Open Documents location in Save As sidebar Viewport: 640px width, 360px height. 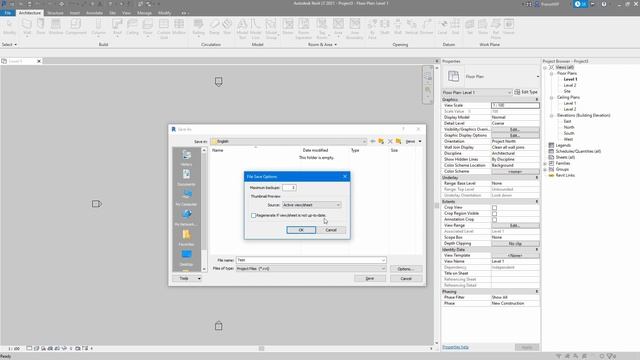pos(187,178)
